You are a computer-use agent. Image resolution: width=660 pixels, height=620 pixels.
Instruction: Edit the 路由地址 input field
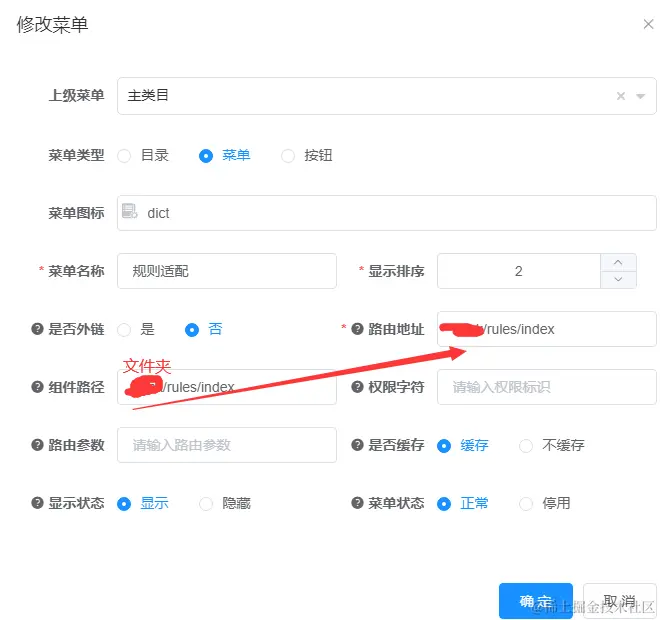(547, 329)
